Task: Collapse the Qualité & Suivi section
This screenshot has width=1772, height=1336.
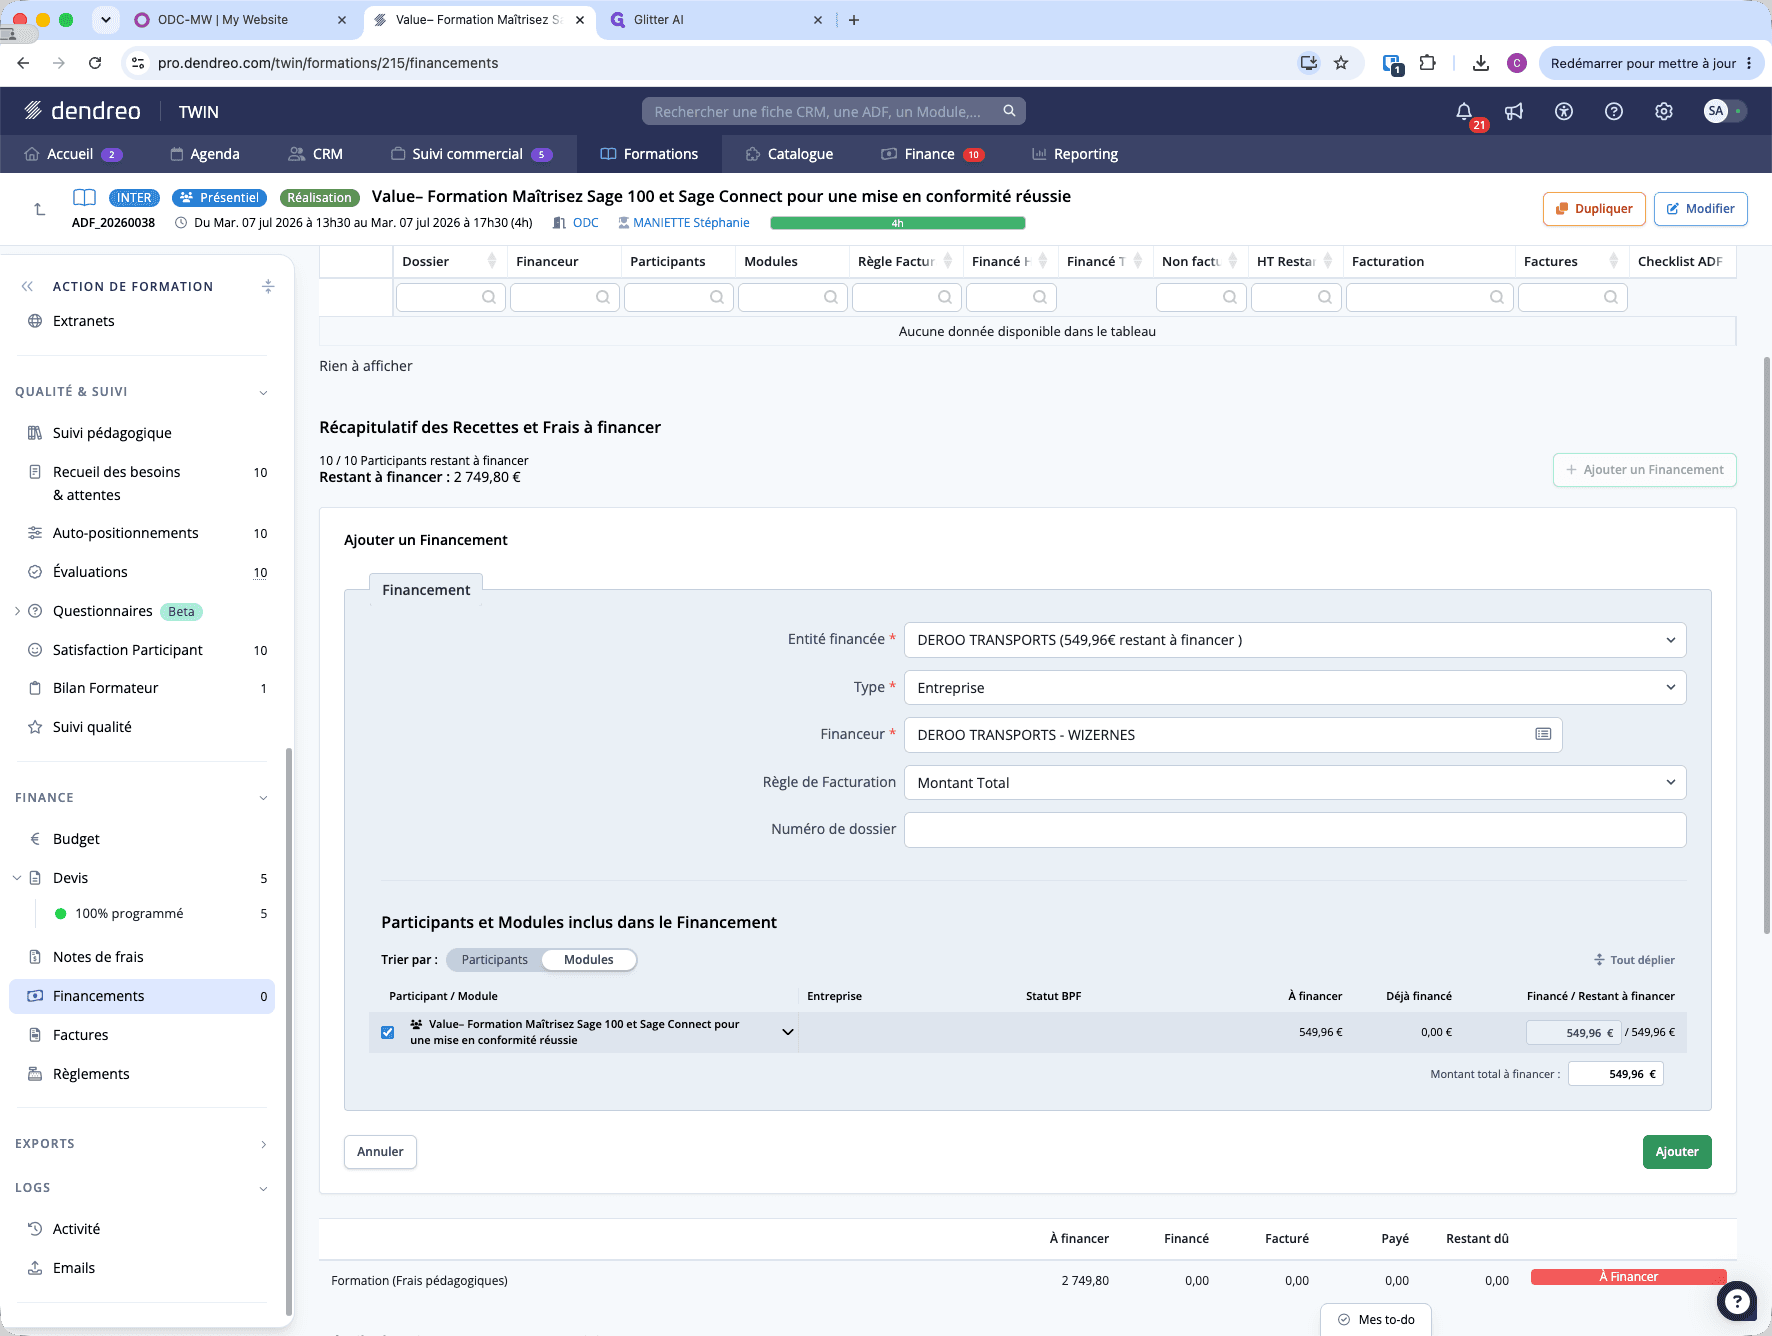Action: 263,392
